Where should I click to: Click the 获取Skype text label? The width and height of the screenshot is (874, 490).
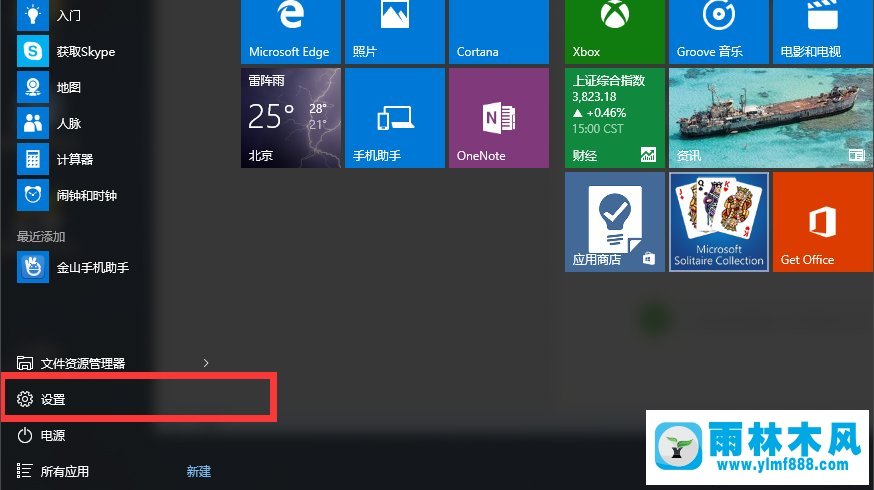click(86, 52)
